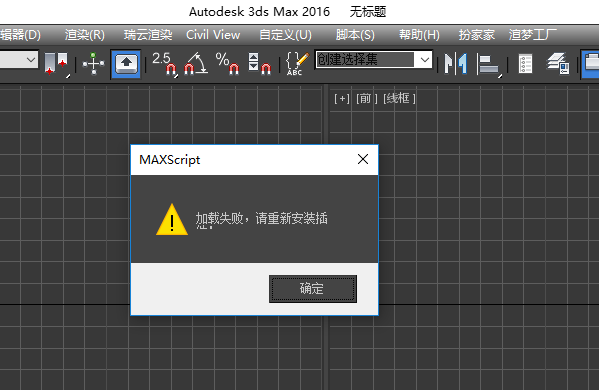
Task: Click the Select and Manipulate icon
Action: coord(93,64)
